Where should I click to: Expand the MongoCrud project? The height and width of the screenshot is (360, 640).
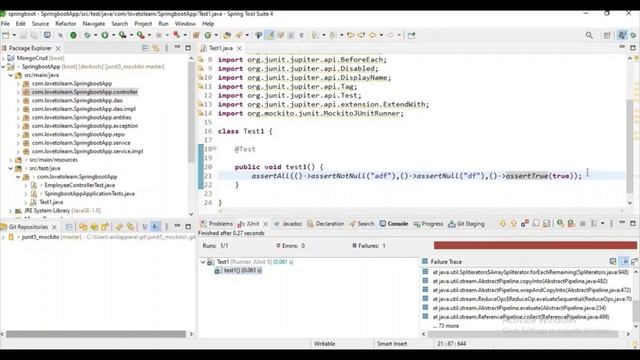[4, 58]
